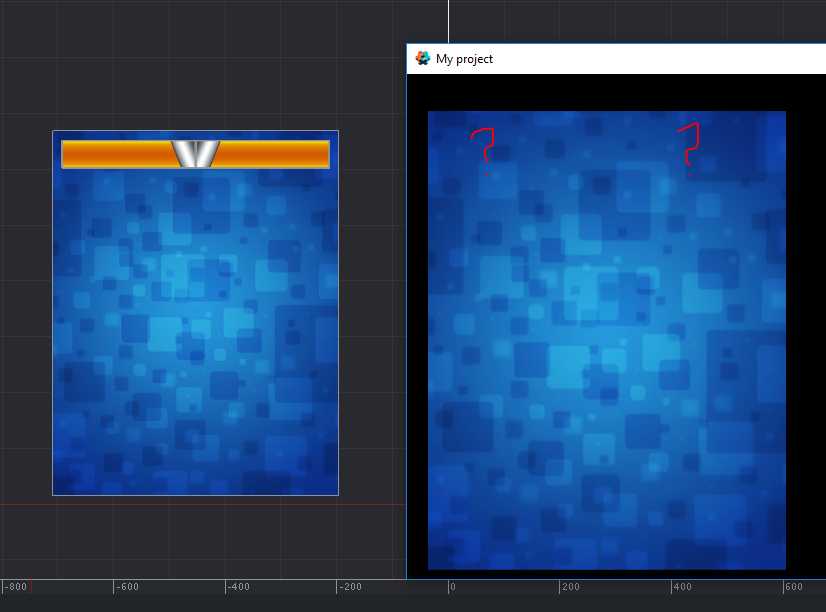Click the blue game view in My project window
This screenshot has width=826, height=612.
(606, 340)
